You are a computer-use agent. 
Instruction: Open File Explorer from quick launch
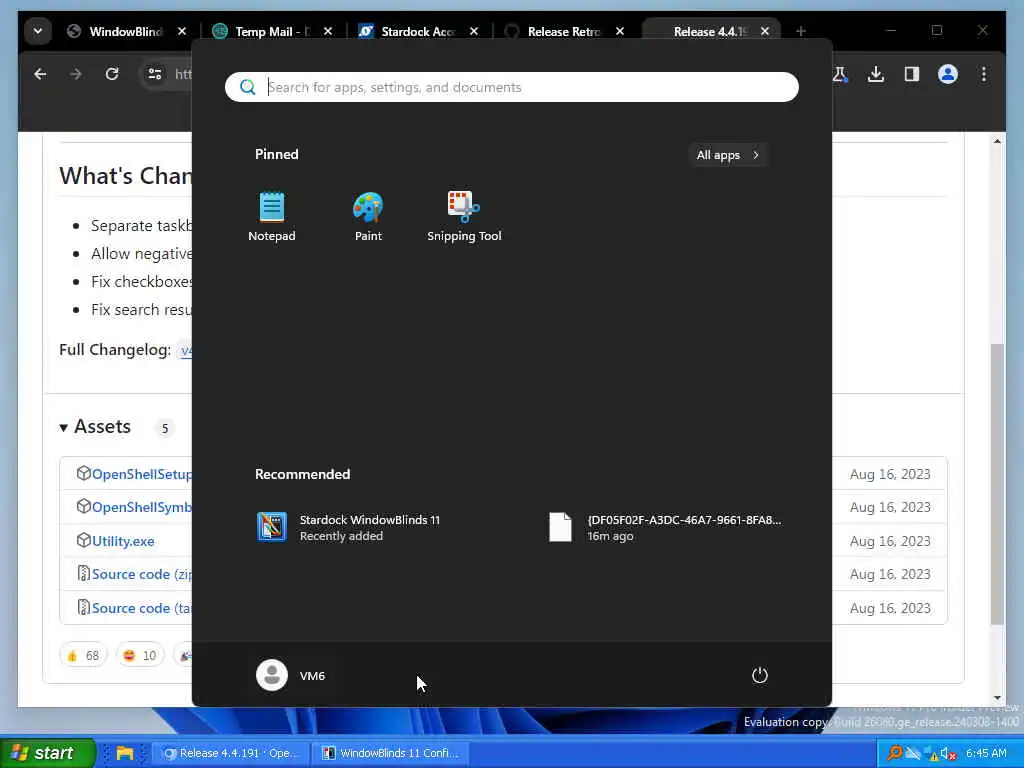pos(125,753)
